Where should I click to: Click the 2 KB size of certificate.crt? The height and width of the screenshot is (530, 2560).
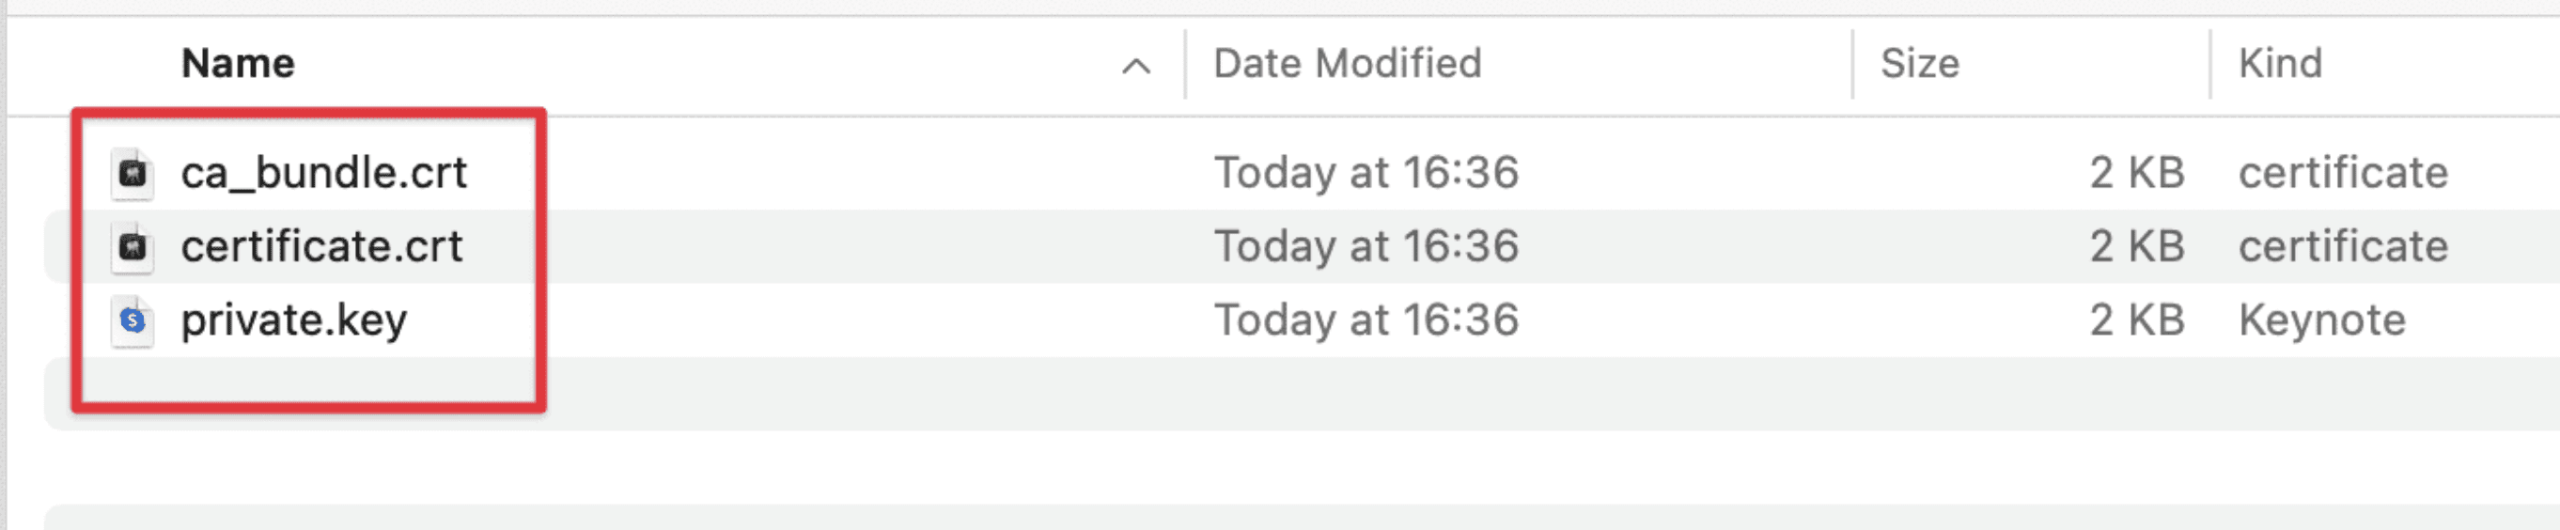click(x=2136, y=247)
